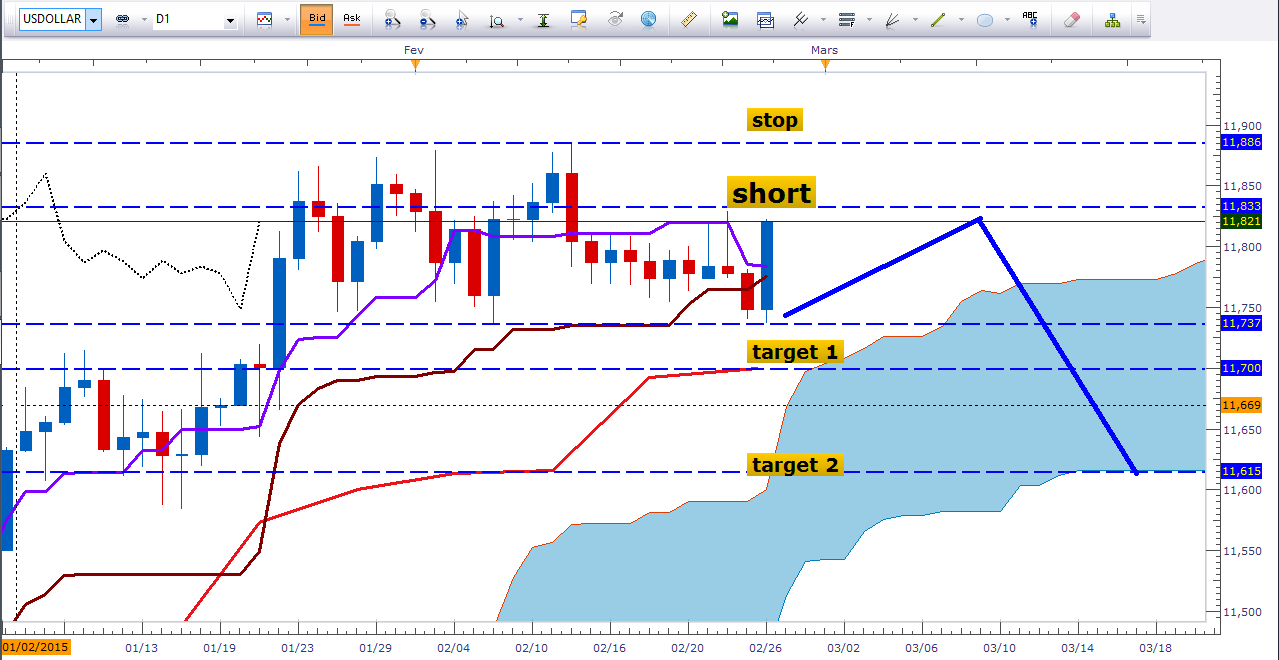This screenshot has height=660, width=1279.
Task: Open the toolbar overflow options
Action: click(x=1141, y=19)
